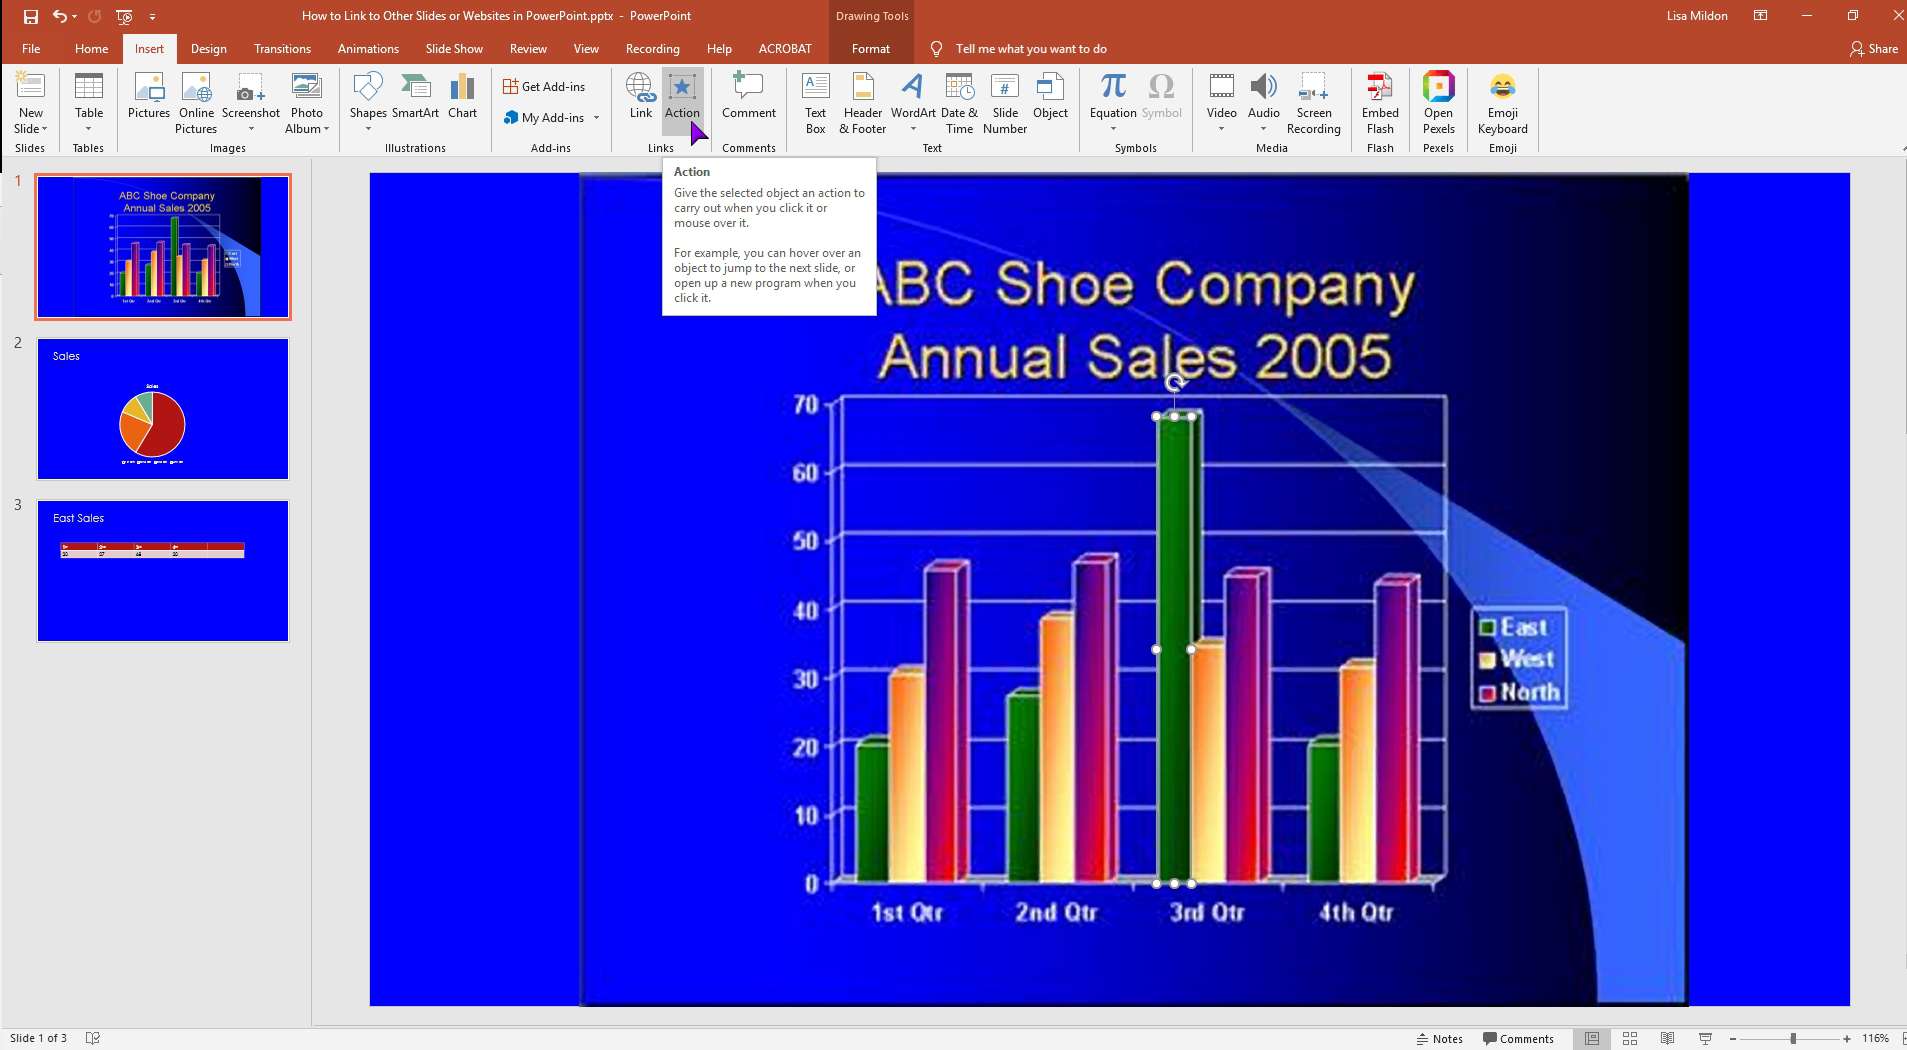Image resolution: width=1907 pixels, height=1050 pixels.
Task: Open the File menu
Action: [x=31, y=48]
